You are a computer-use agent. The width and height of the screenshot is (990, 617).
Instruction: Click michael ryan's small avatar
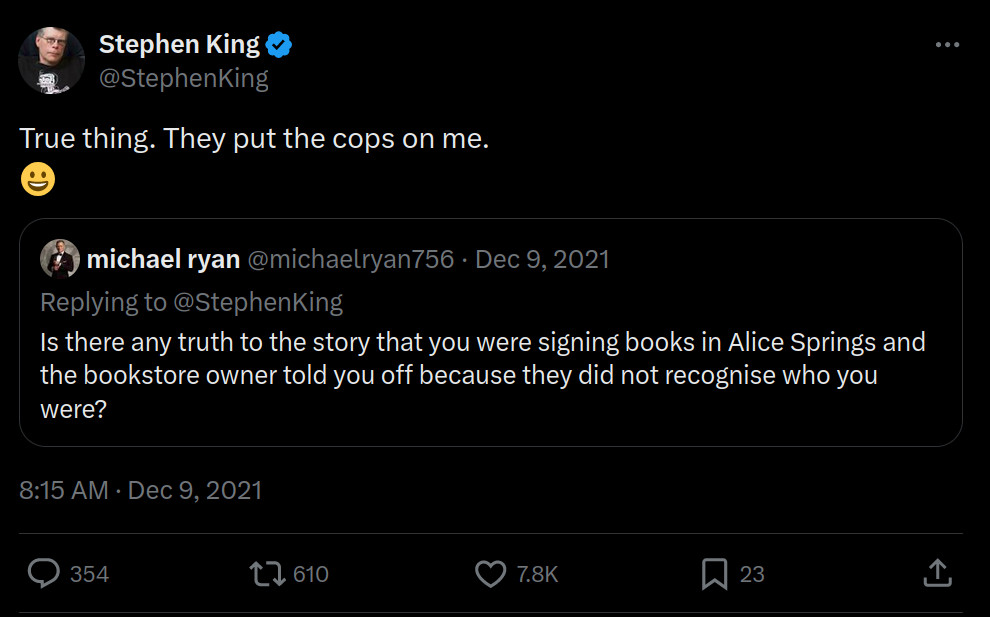pyautogui.click(x=59, y=260)
